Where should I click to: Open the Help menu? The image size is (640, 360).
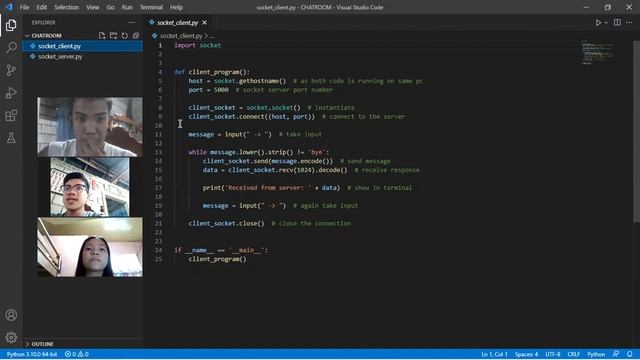pos(176,7)
